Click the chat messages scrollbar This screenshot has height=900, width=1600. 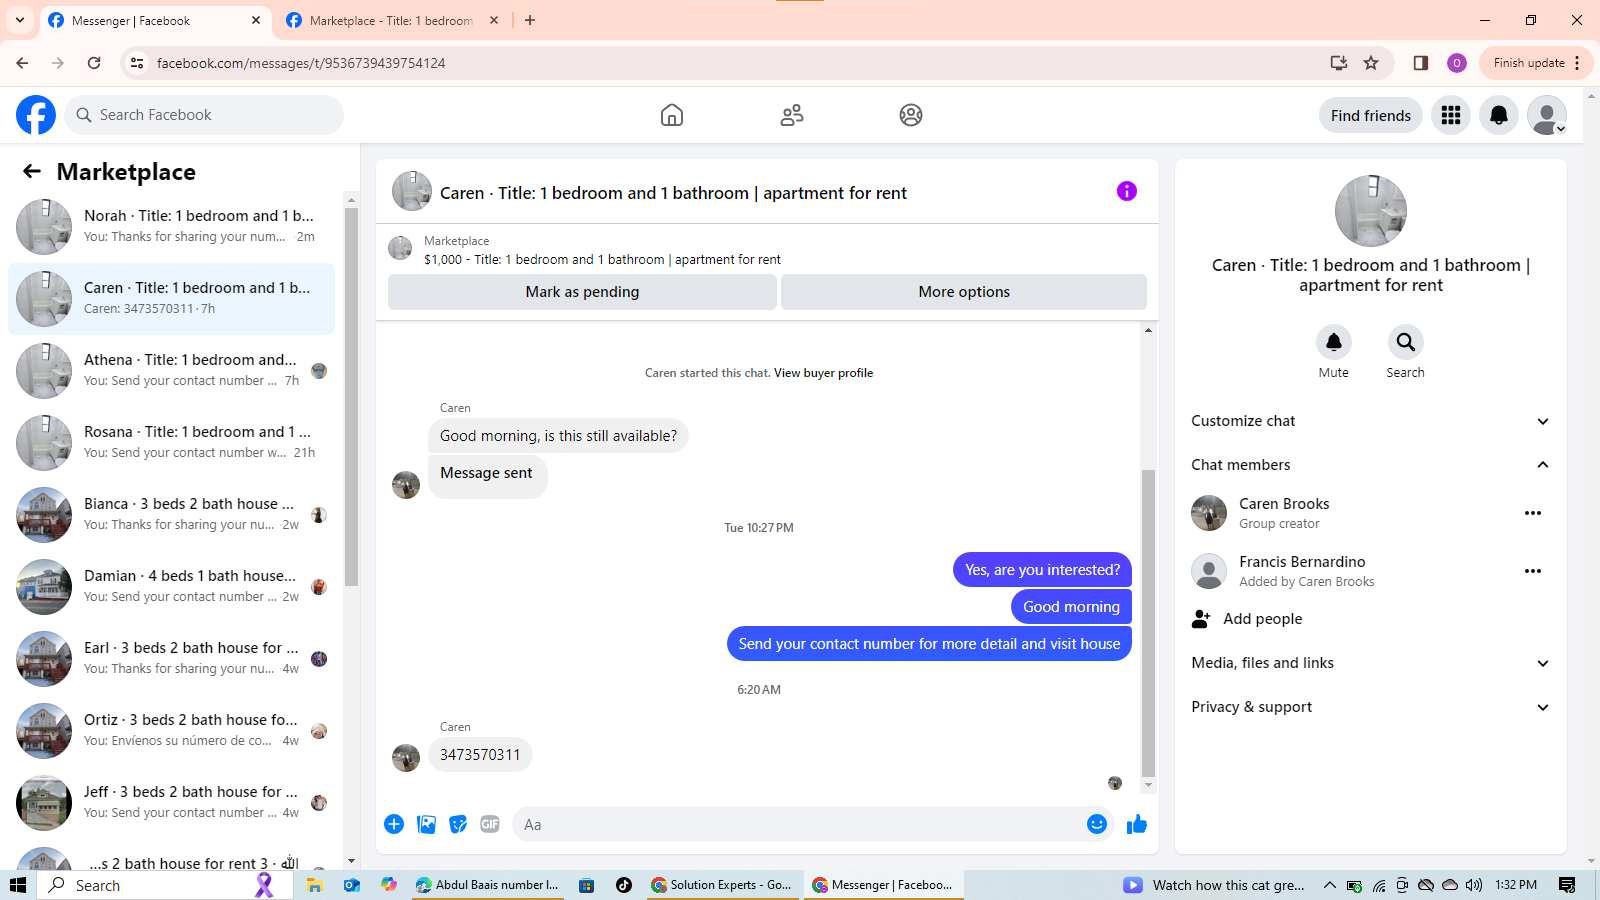click(1148, 622)
